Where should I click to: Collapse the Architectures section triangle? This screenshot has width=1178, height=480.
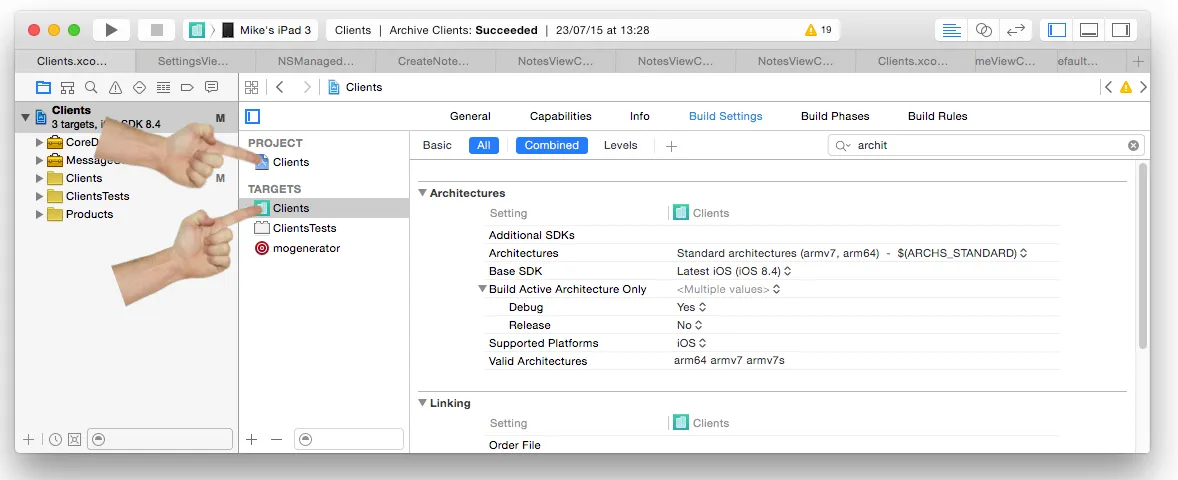click(x=423, y=193)
